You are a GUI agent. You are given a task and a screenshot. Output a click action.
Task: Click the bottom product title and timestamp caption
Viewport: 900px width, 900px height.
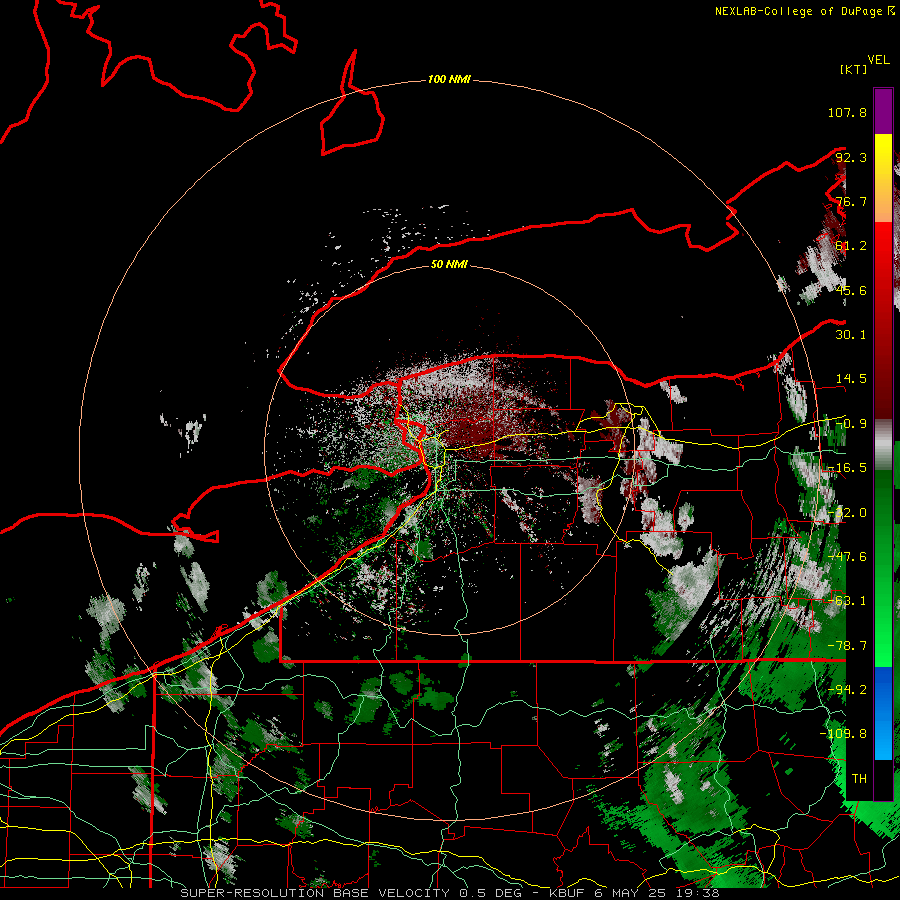coord(449,893)
